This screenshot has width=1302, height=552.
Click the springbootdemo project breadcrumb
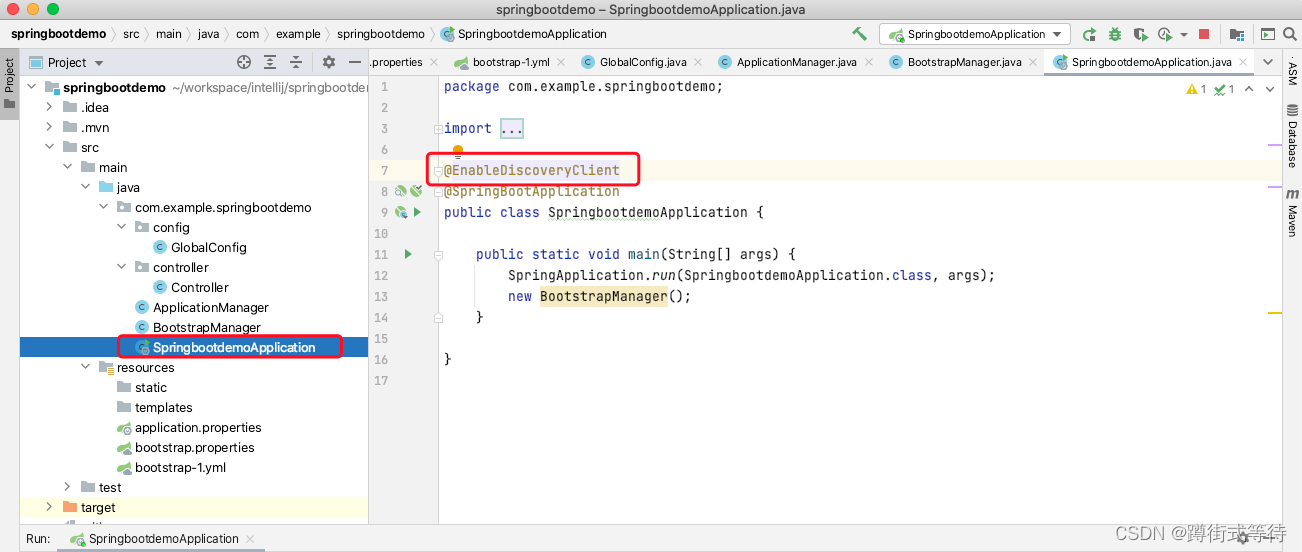pos(58,34)
